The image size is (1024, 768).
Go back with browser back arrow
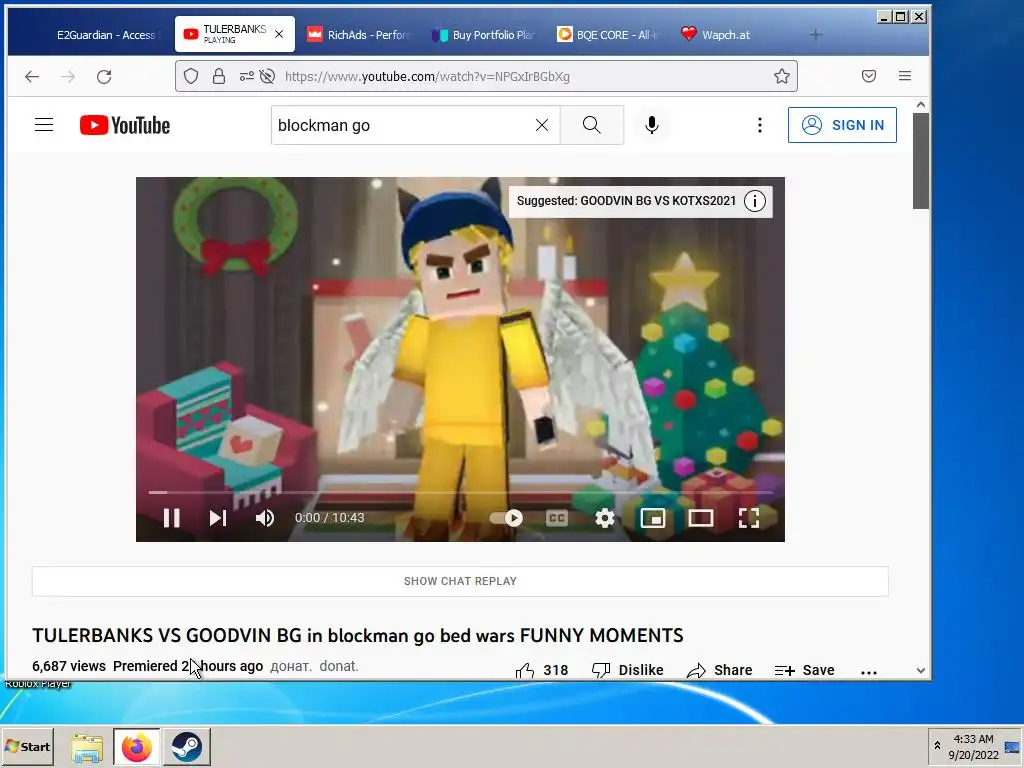32,76
